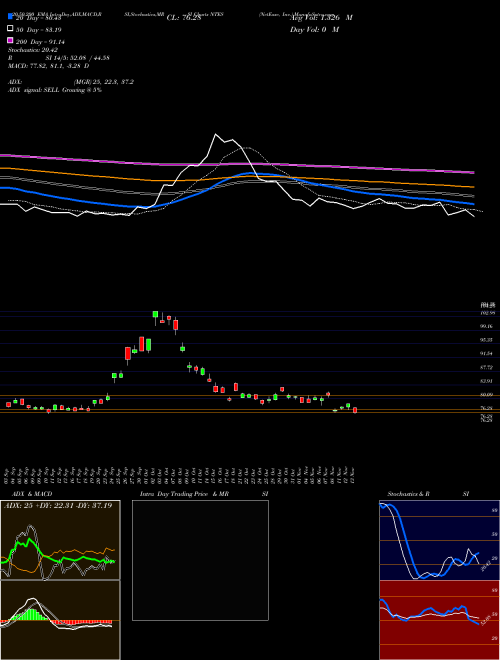The width and height of the screenshot is (500, 660).
Task: Open the blue Stochastics chart panel
Action: pyautogui.click(x=439, y=540)
